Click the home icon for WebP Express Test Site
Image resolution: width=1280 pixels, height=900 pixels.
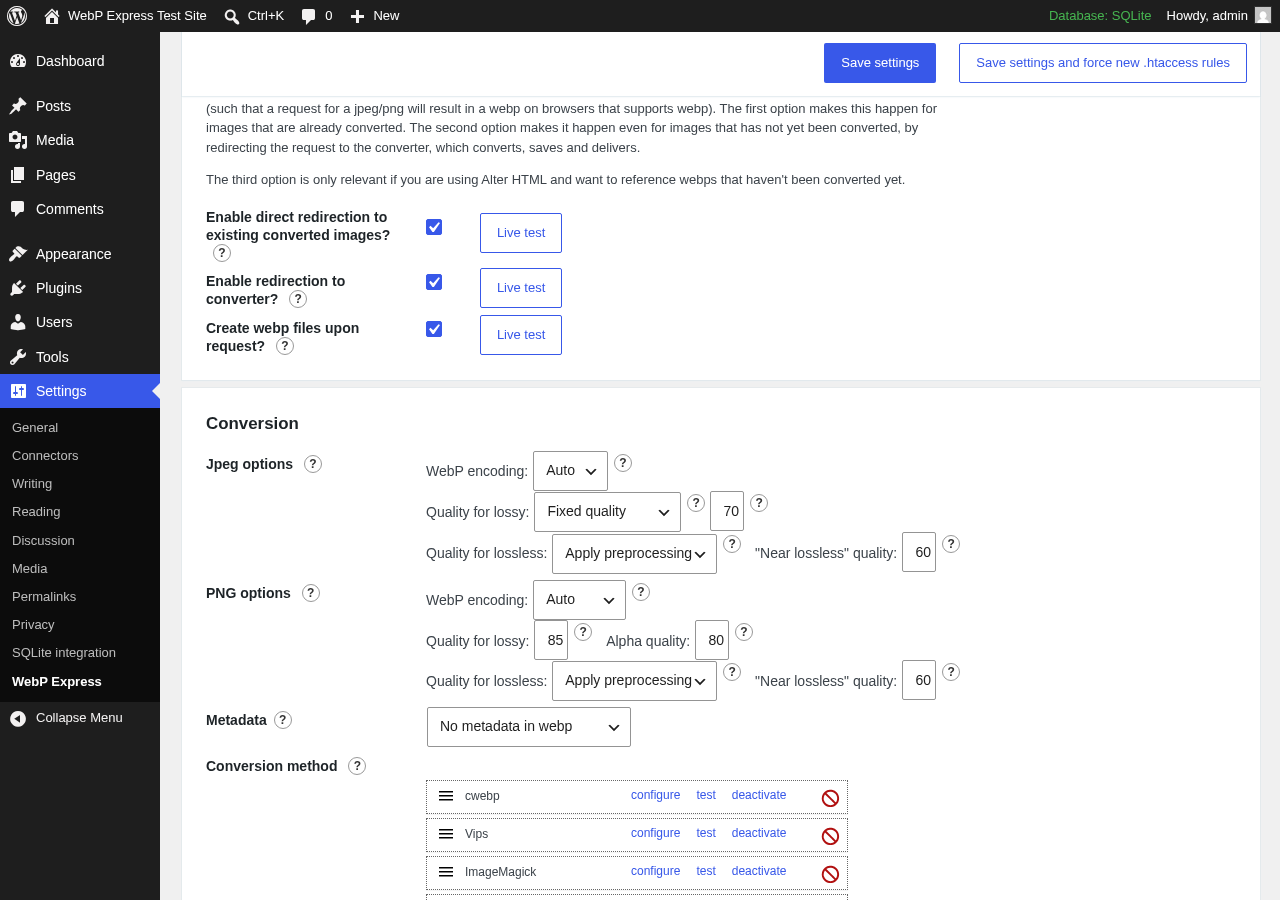[52, 16]
